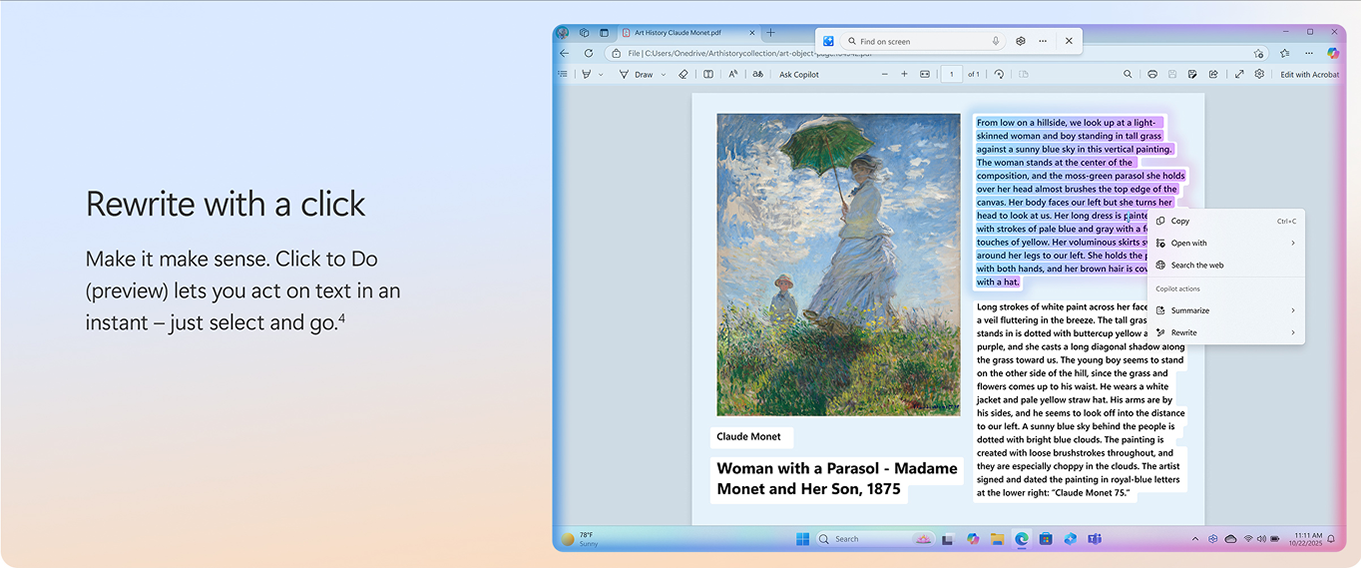
Task: Toggle fit to width button
Action: (x=925, y=74)
